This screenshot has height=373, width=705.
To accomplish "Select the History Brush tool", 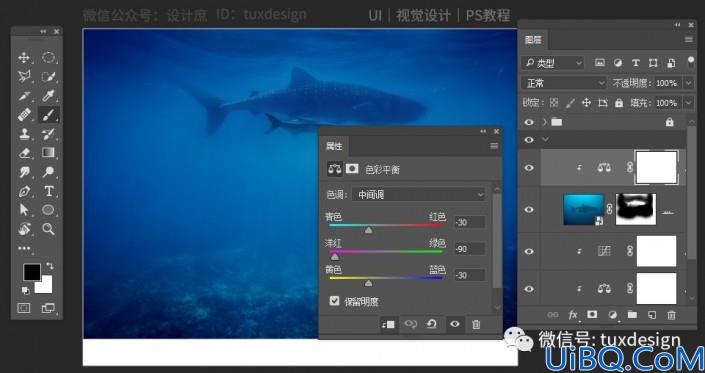I will 48,133.
